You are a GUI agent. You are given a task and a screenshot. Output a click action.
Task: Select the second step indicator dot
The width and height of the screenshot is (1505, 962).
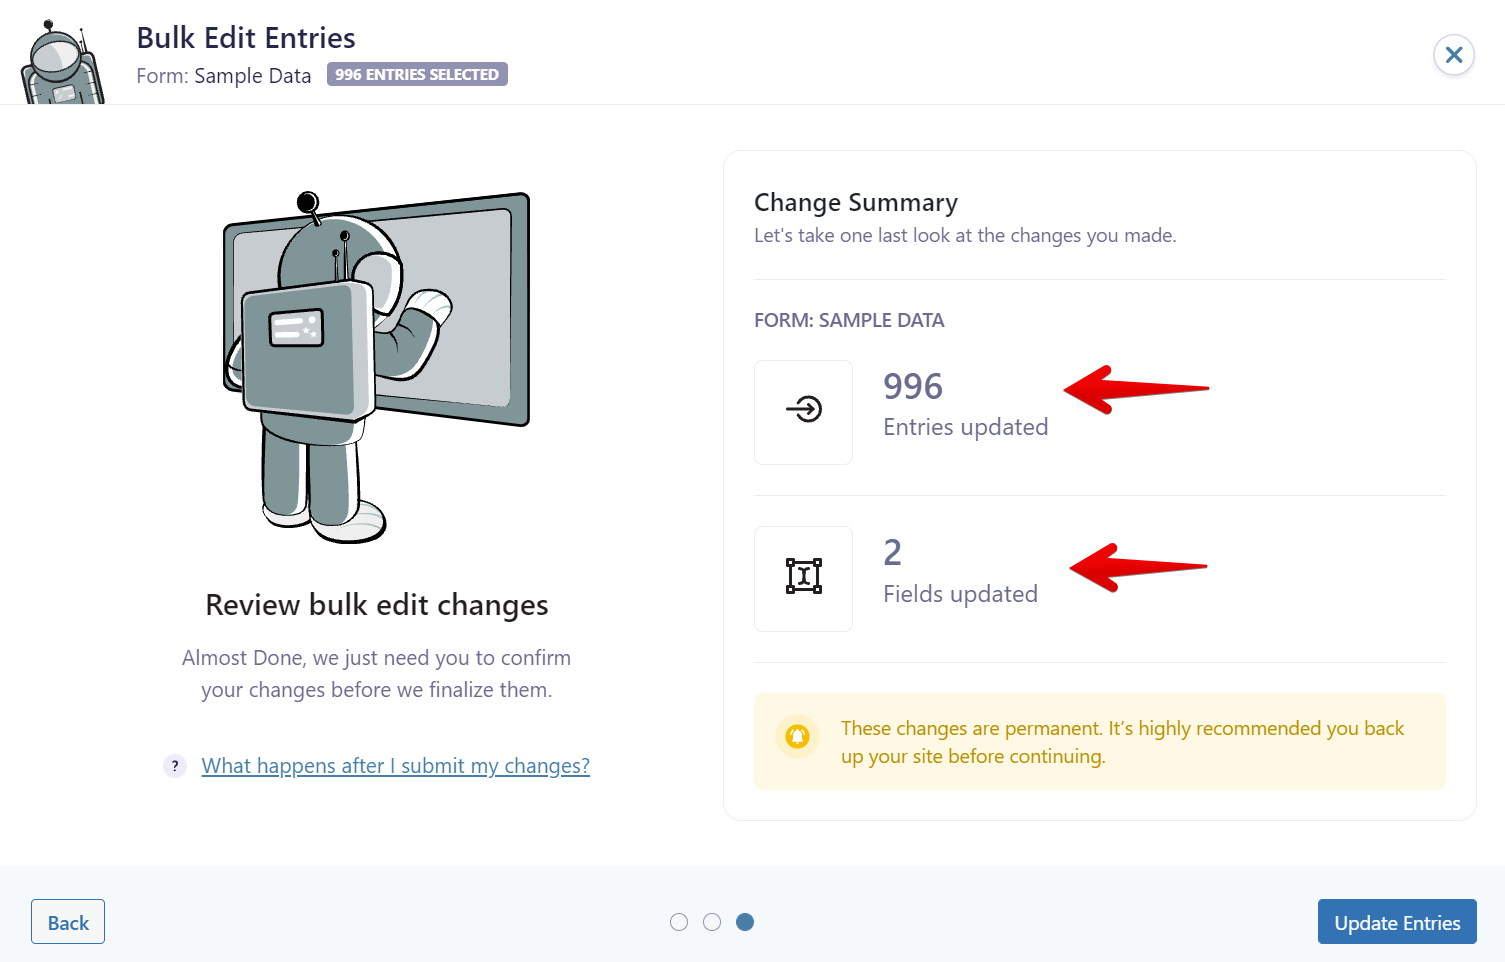[x=712, y=922]
